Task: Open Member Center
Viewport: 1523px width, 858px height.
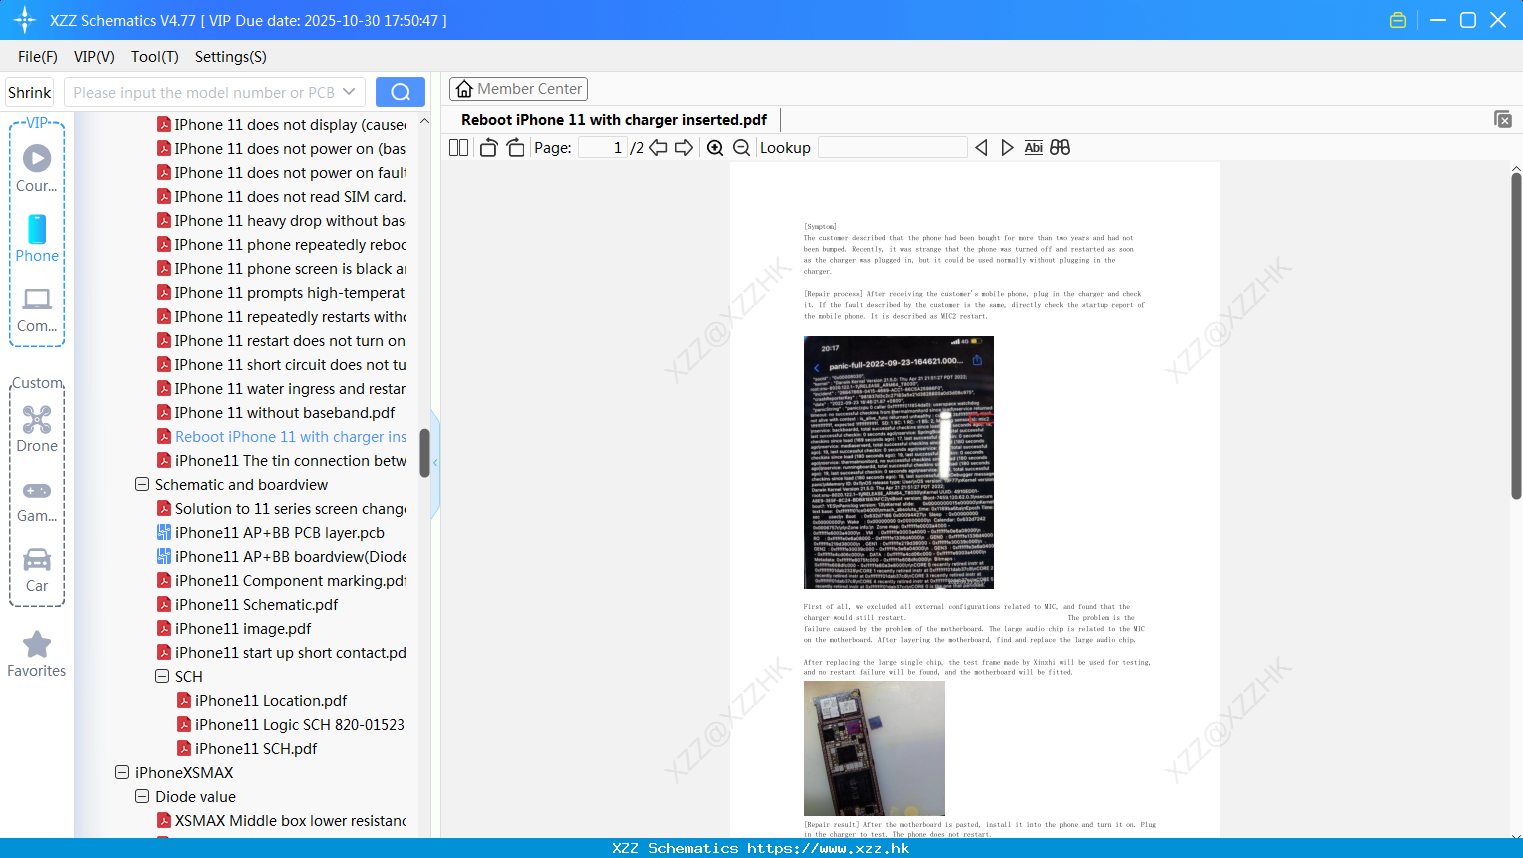Action: click(x=518, y=89)
